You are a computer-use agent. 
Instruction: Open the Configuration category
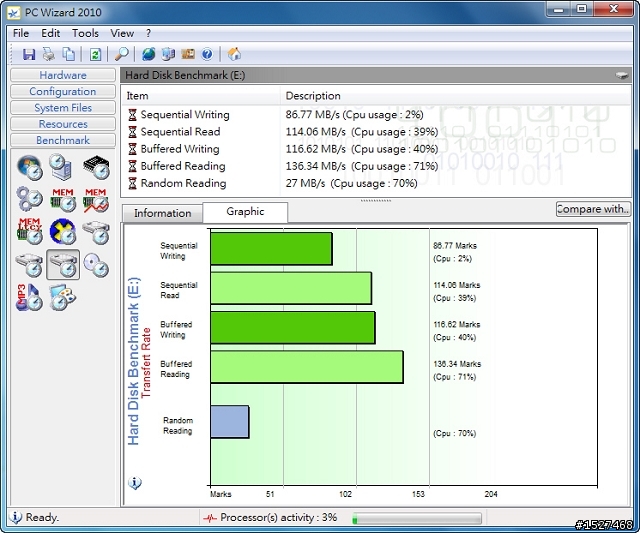click(x=63, y=91)
